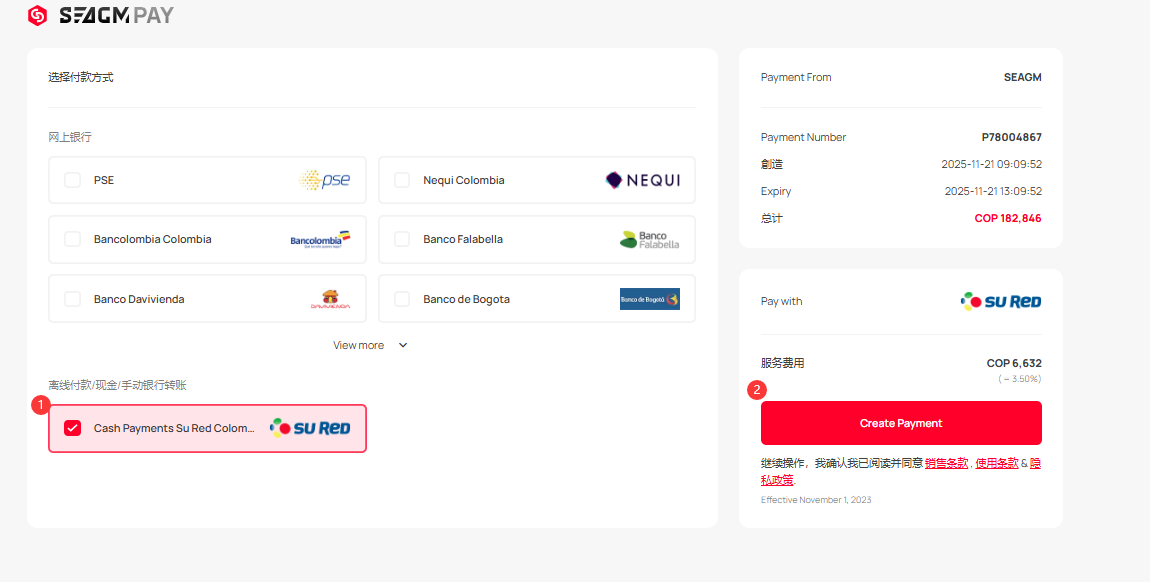Click the Banco de Bogota logo

pyautogui.click(x=649, y=299)
